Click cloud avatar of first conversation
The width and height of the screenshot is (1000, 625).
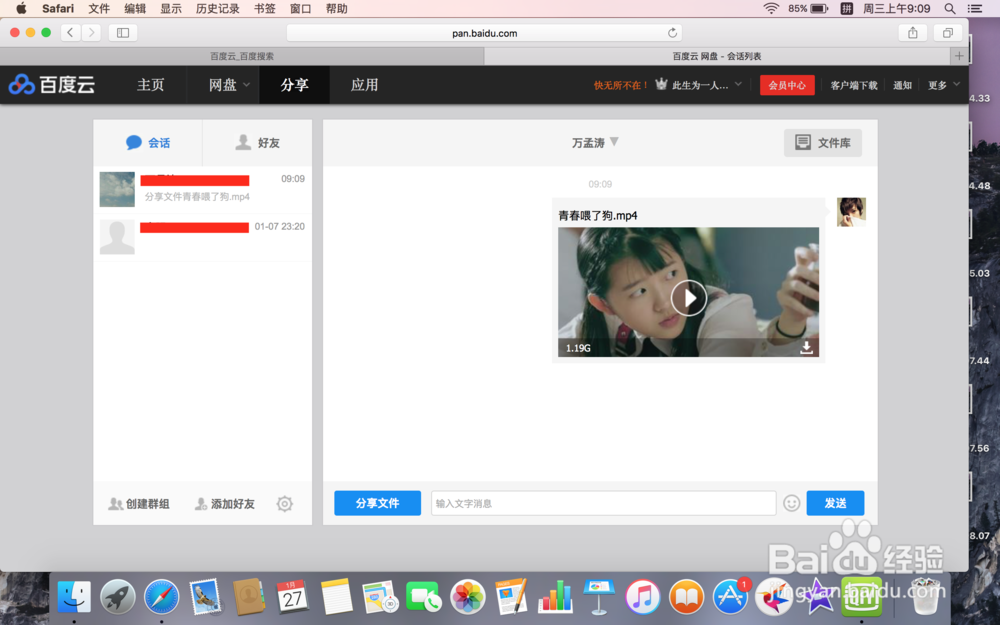click(x=117, y=189)
